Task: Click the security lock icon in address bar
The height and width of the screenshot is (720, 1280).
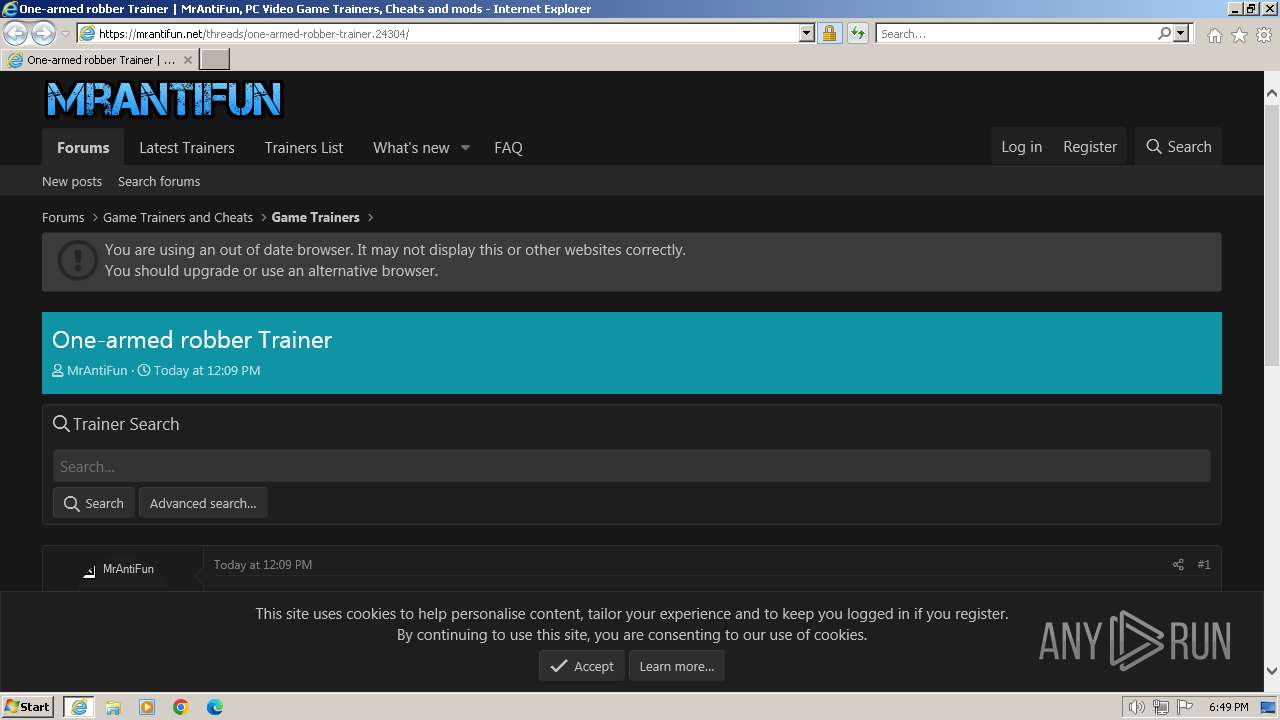Action: [x=829, y=33]
